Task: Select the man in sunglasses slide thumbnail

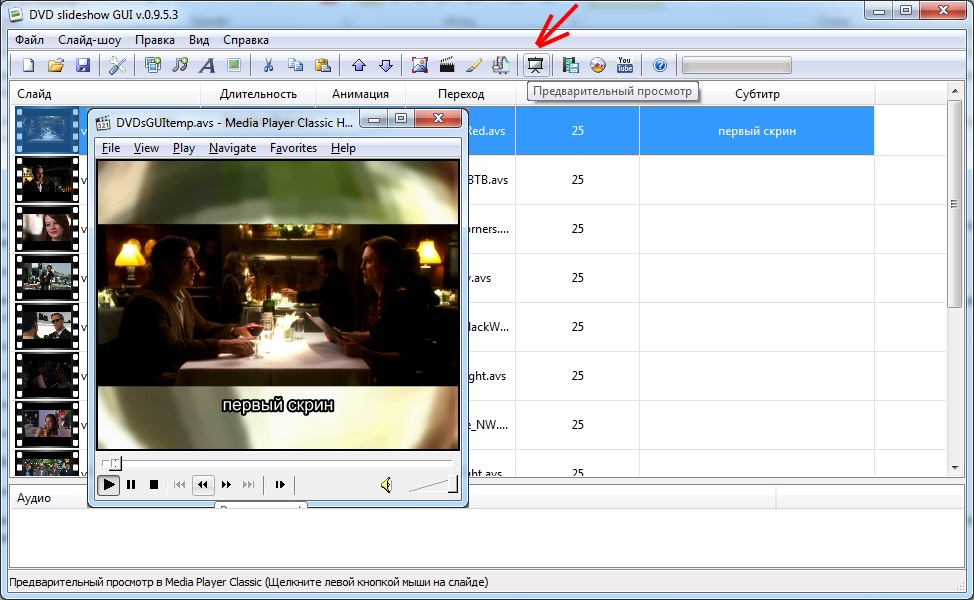Action: 47,327
